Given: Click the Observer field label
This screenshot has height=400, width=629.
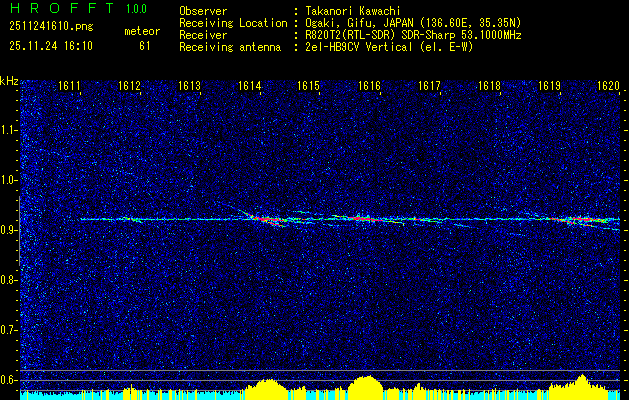Looking at the screenshot, I should point(203,11).
